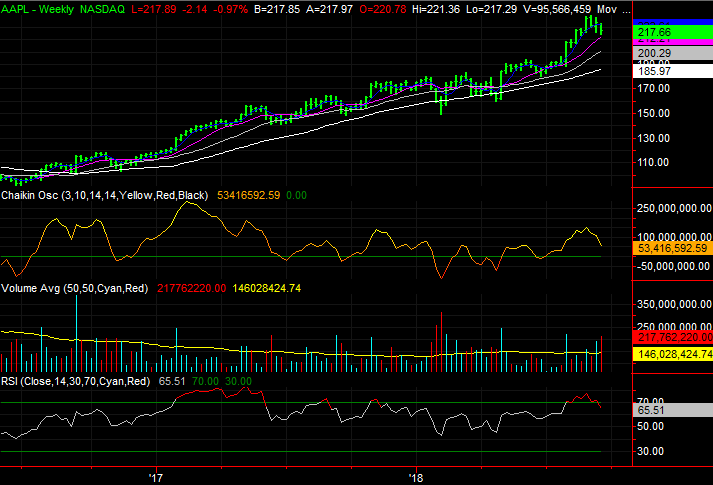Click the 350,000,000.00 volume axis label
Screen dimensions: 713x485
pyautogui.click(x=674, y=304)
